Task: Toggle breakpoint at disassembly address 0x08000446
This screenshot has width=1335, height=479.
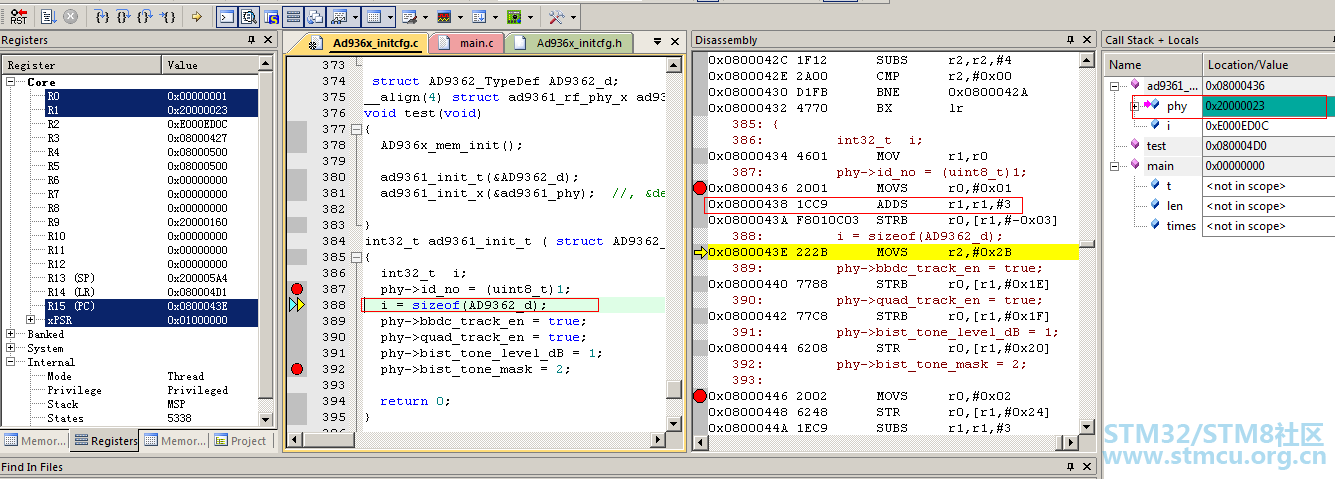Action: (x=699, y=396)
